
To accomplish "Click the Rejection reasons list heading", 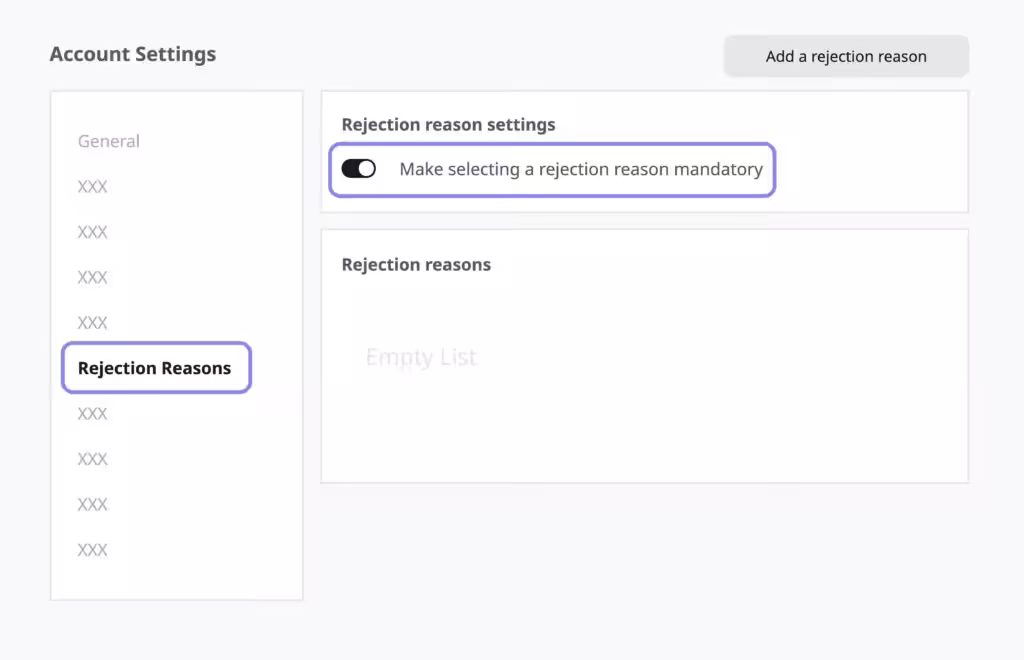I will (416, 264).
